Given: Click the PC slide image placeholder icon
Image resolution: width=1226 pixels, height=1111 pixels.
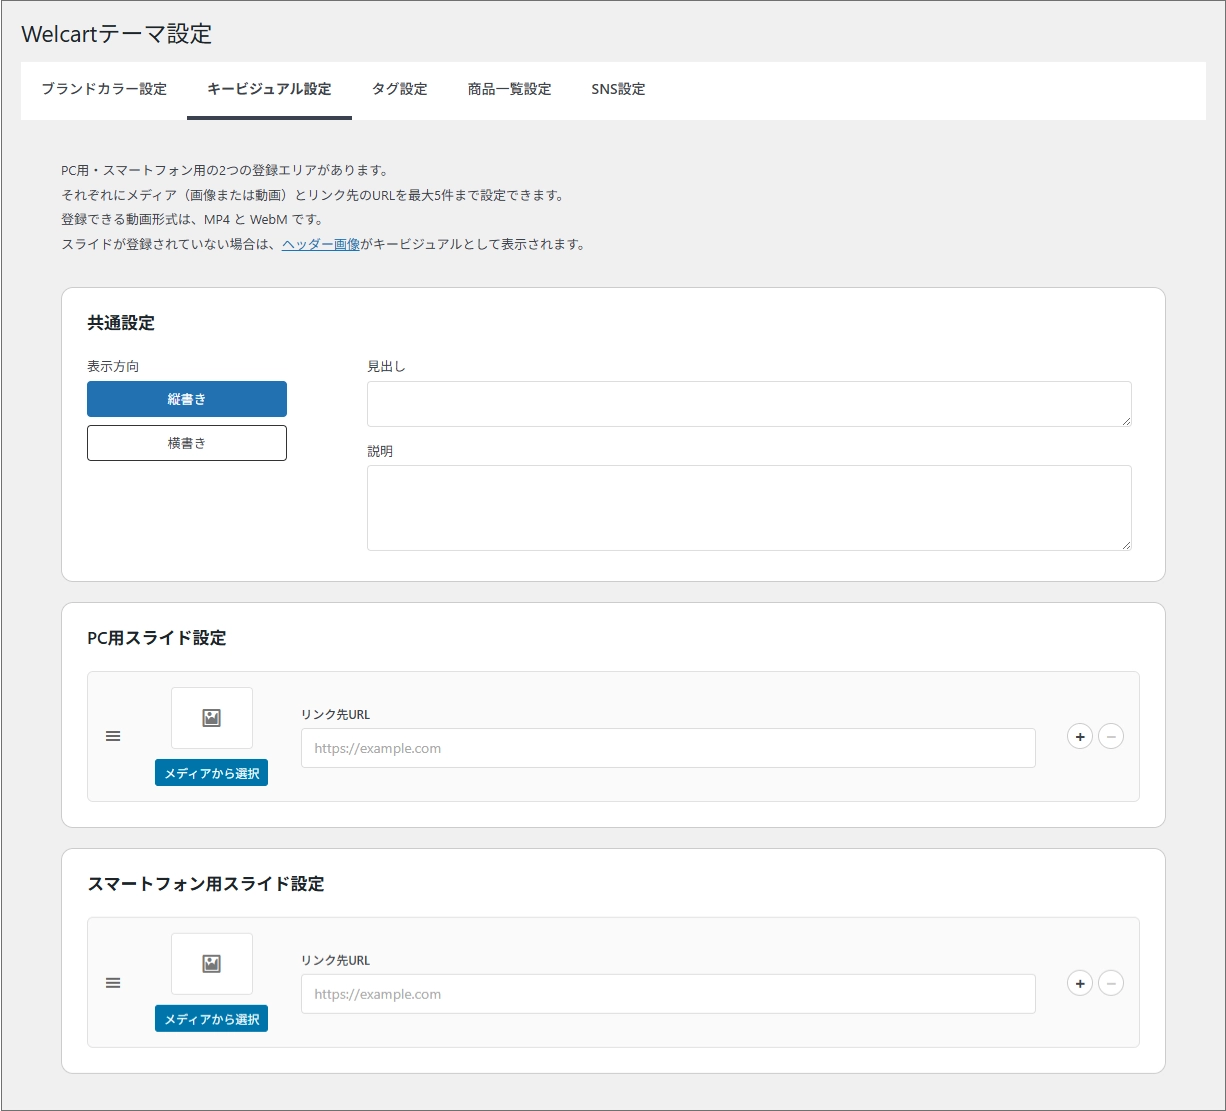Looking at the screenshot, I should click(211, 717).
